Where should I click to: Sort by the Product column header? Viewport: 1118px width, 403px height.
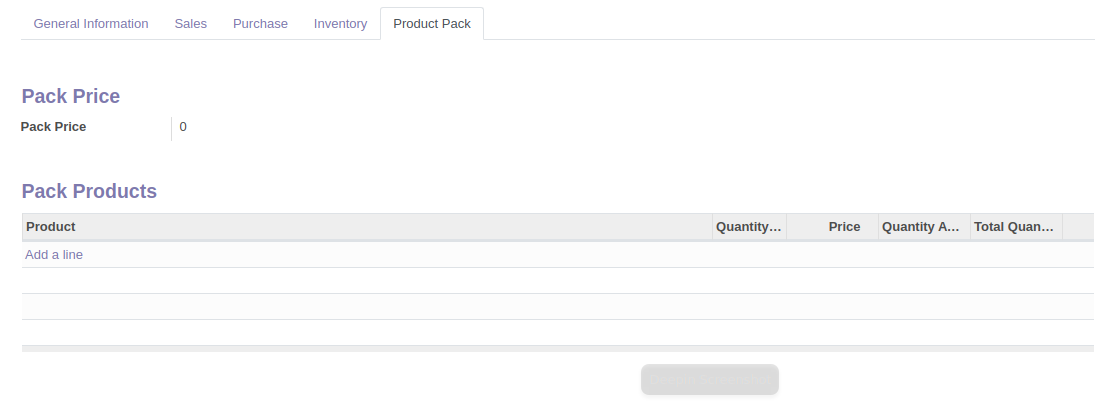[x=367, y=227]
